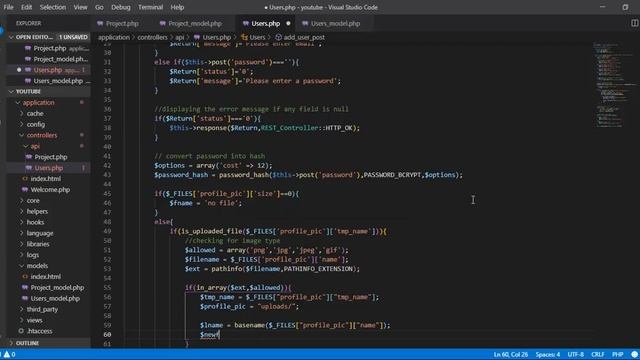The image size is (640, 360).
Task: Open the View menu
Action: click(80, 7)
